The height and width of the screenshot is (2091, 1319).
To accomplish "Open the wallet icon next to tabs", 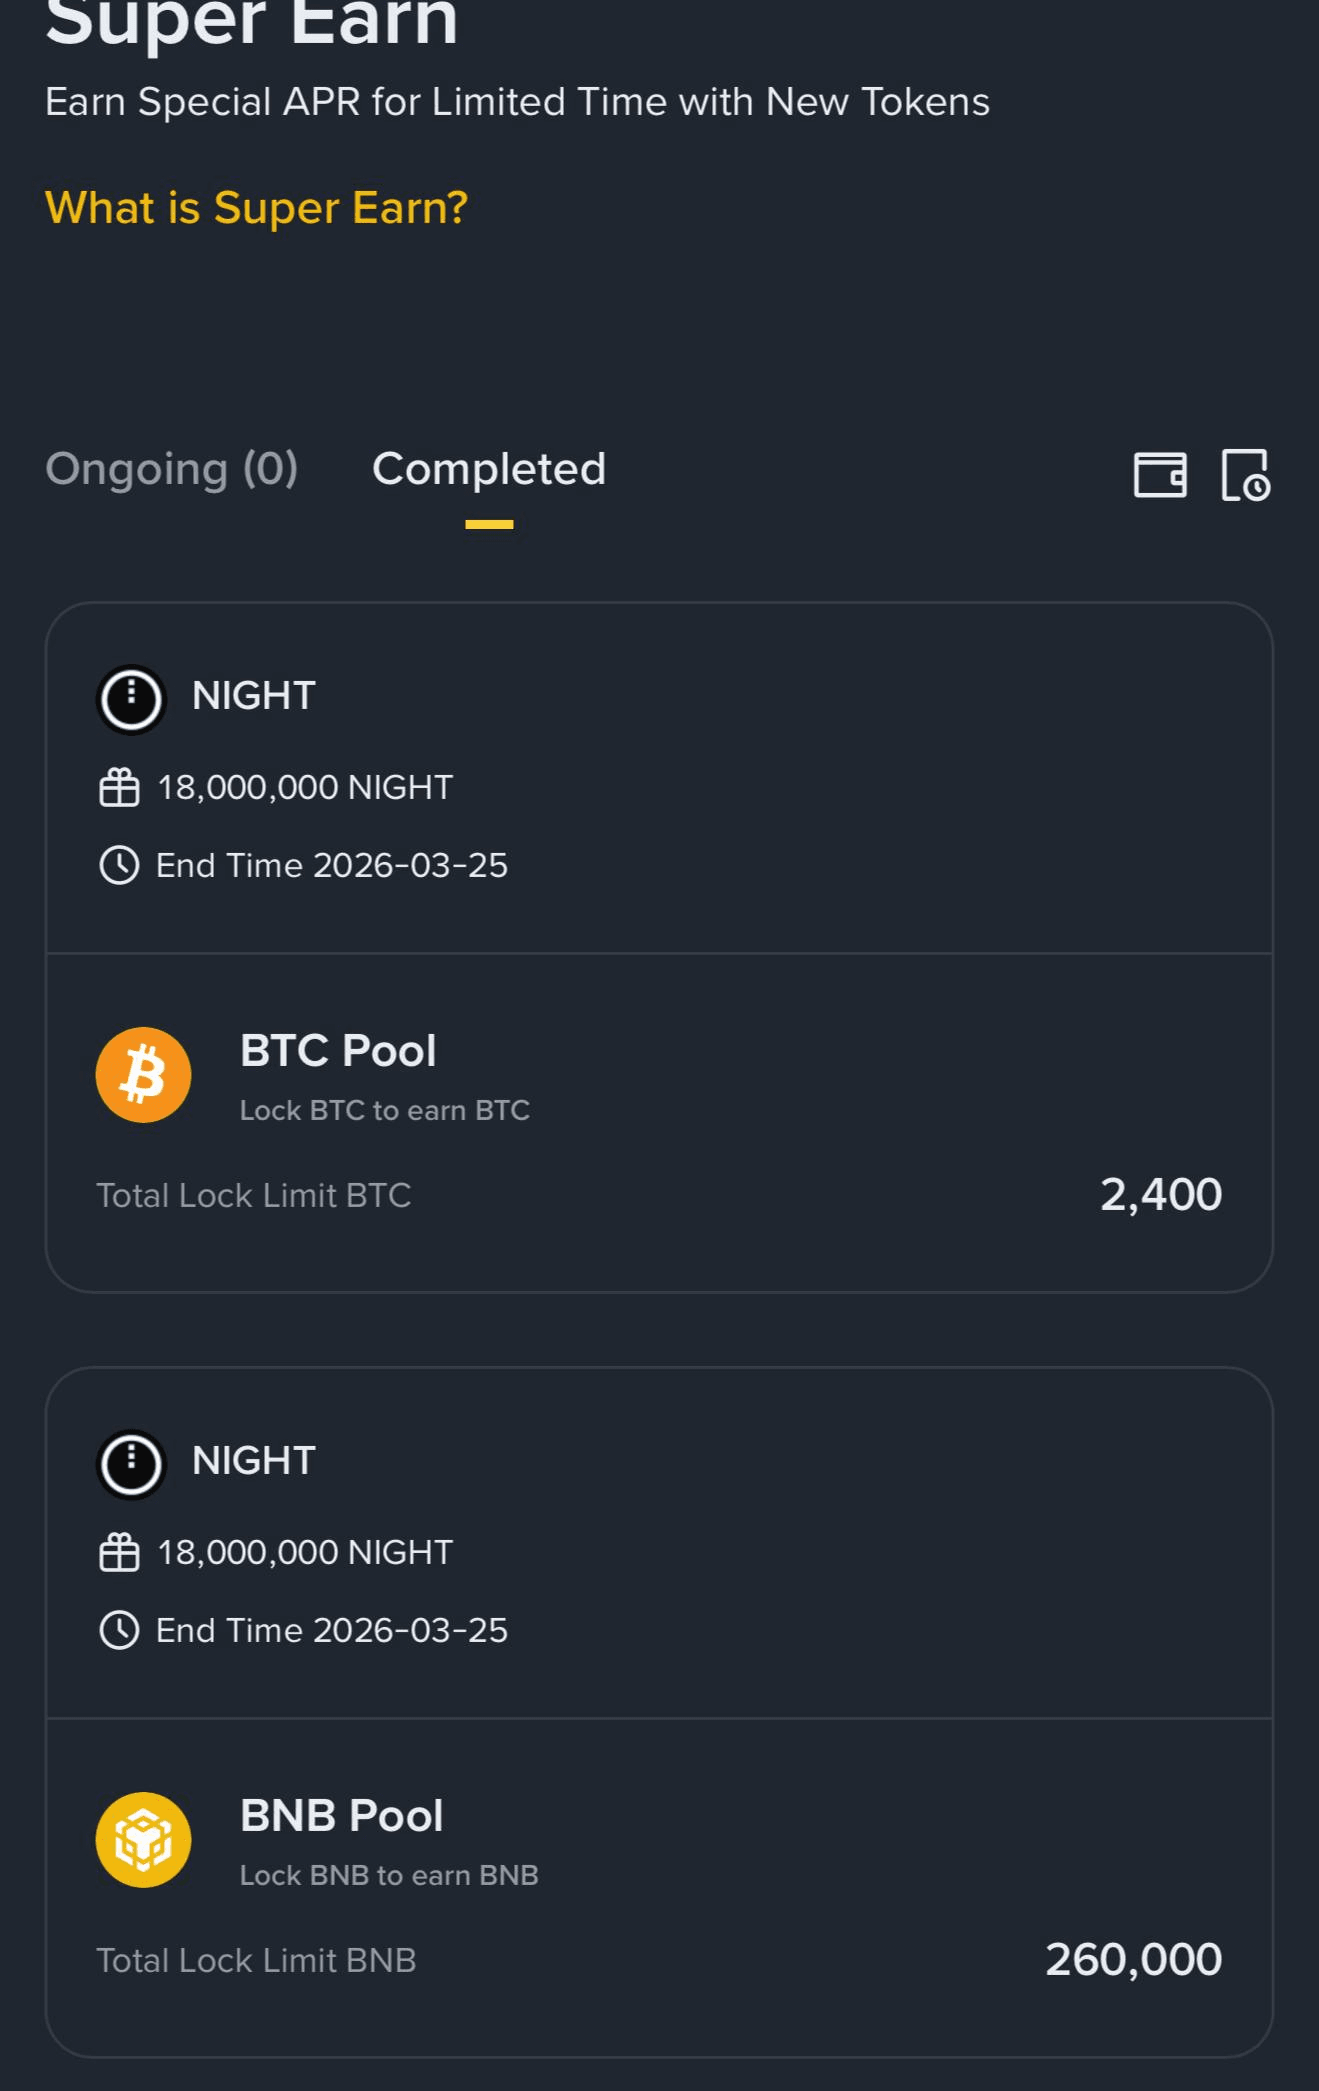I will tap(1160, 474).
